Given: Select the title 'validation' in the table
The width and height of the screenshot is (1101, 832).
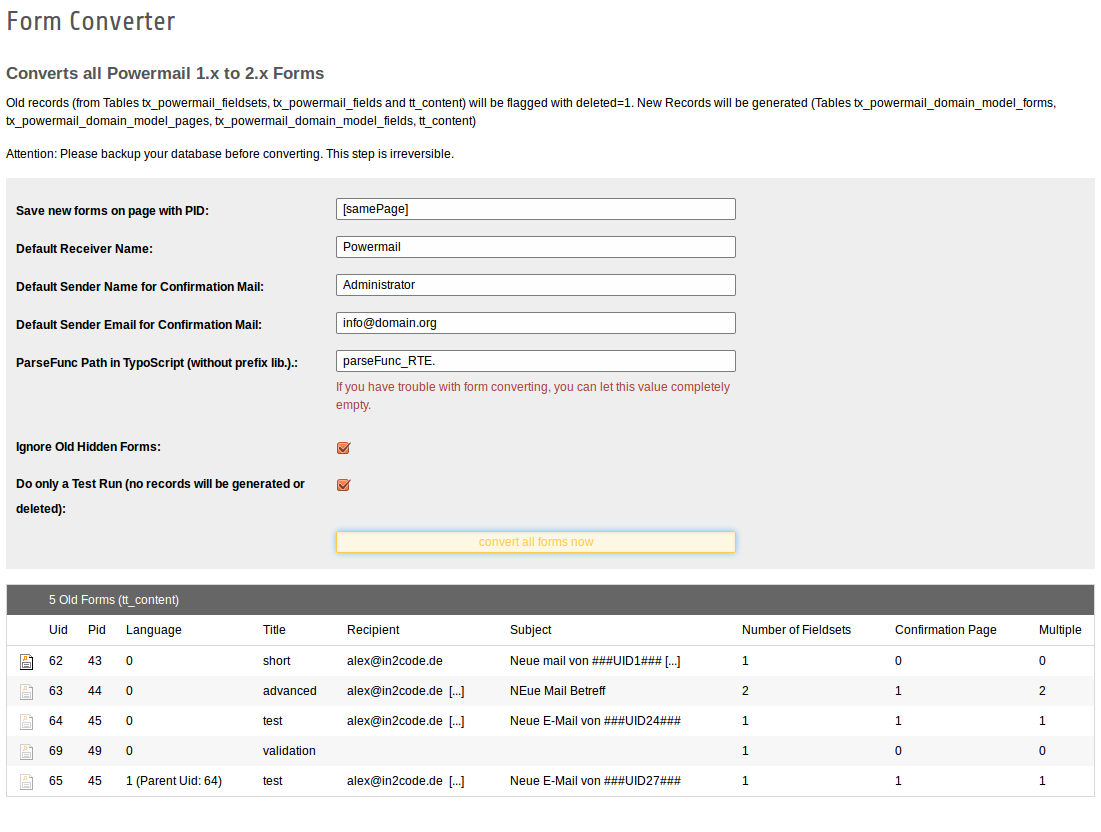Looking at the screenshot, I should [x=289, y=751].
